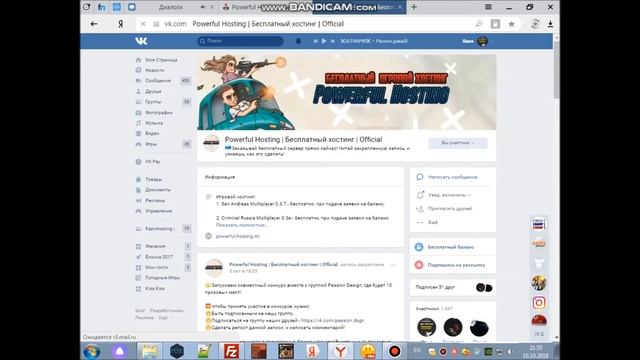The width and height of the screenshot is (640, 360).
Task: Focus the VK search field
Action: pyautogui.click(x=240, y=41)
